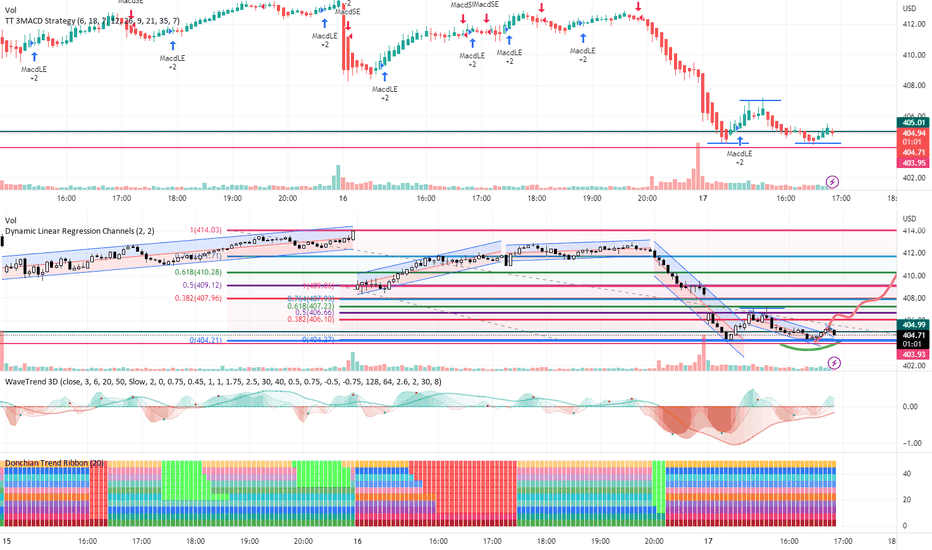
Task: Click the -1.00 value on WaveTrend axis
Action: [912, 444]
